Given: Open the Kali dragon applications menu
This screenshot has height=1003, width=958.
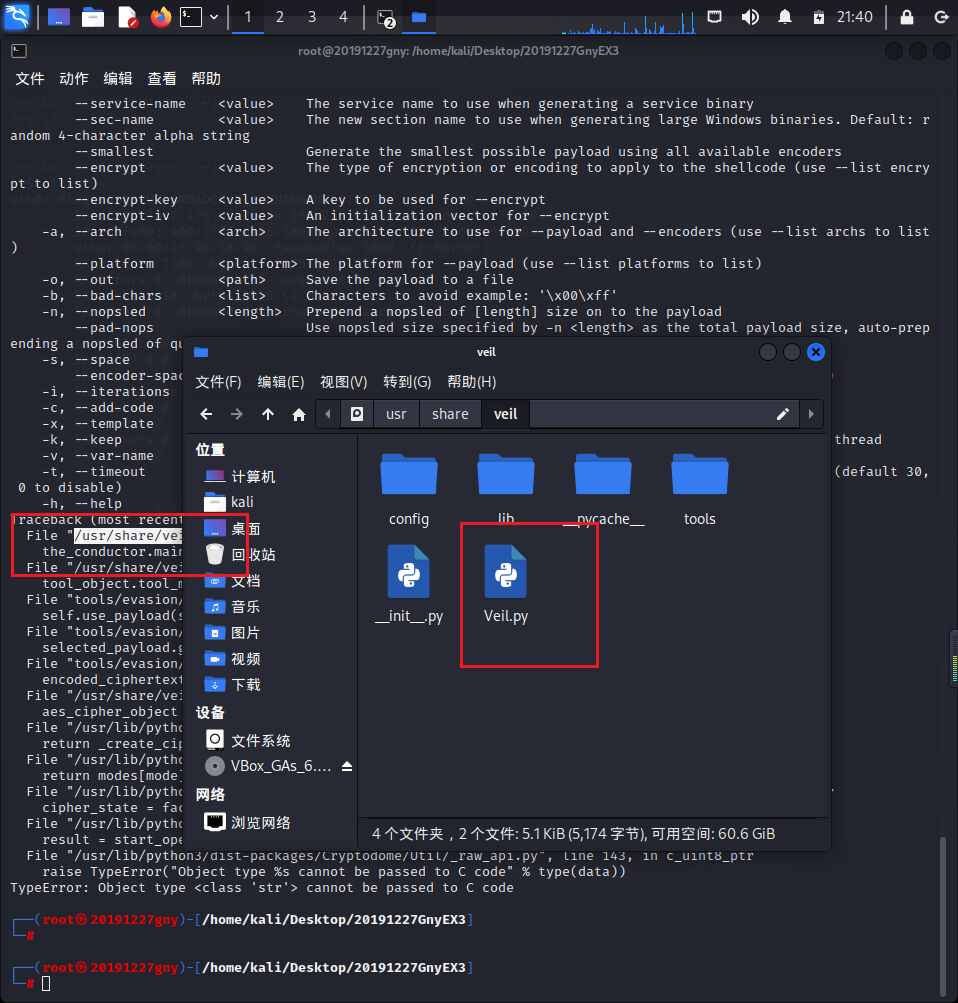Looking at the screenshot, I should pyautogui.click(x=17, y=17).
